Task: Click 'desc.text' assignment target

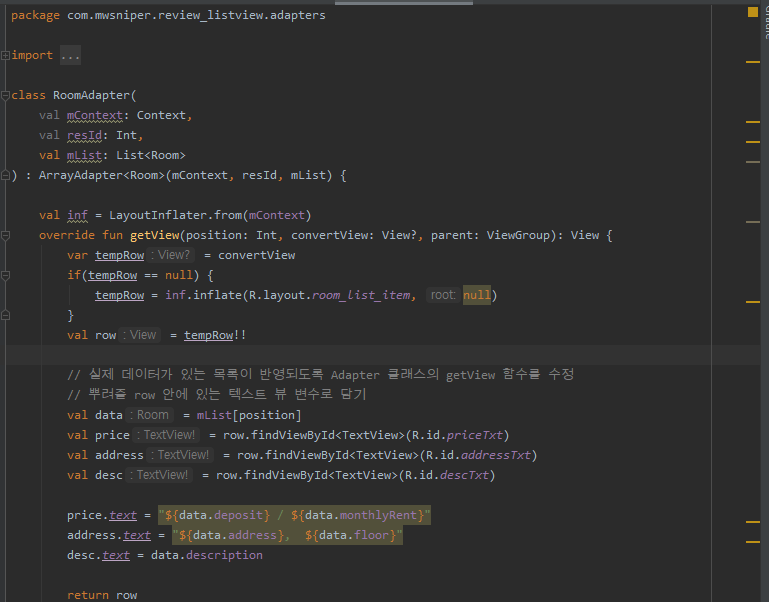Action: pyautogui.click(x=99, y=555)
